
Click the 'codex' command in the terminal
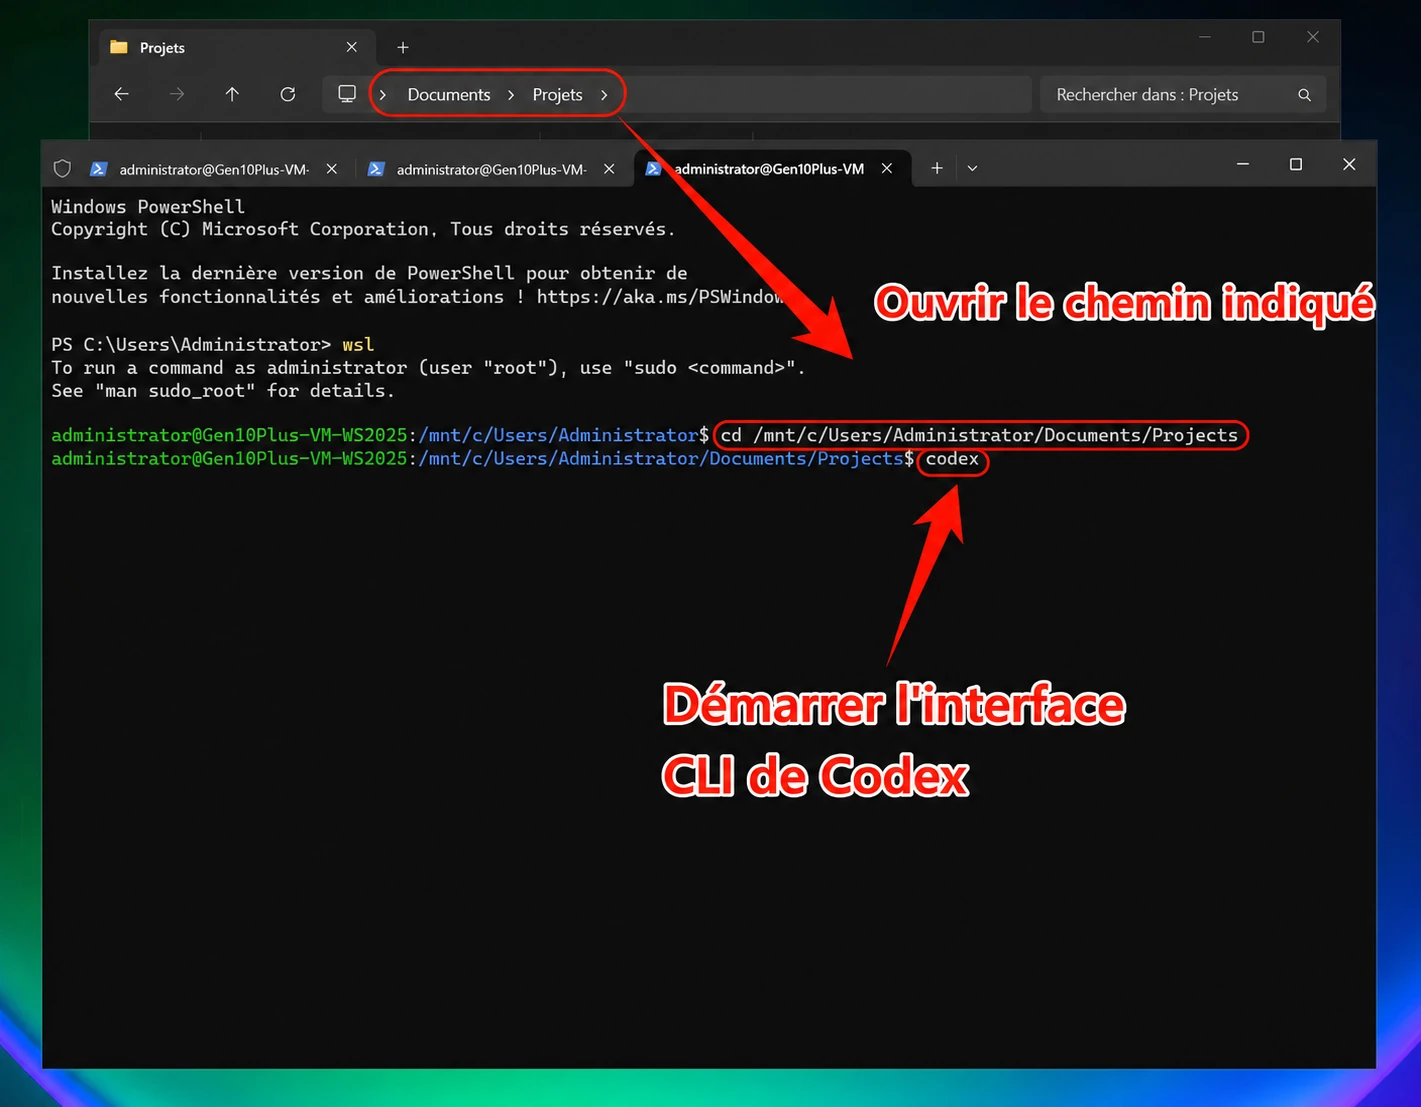952,459
